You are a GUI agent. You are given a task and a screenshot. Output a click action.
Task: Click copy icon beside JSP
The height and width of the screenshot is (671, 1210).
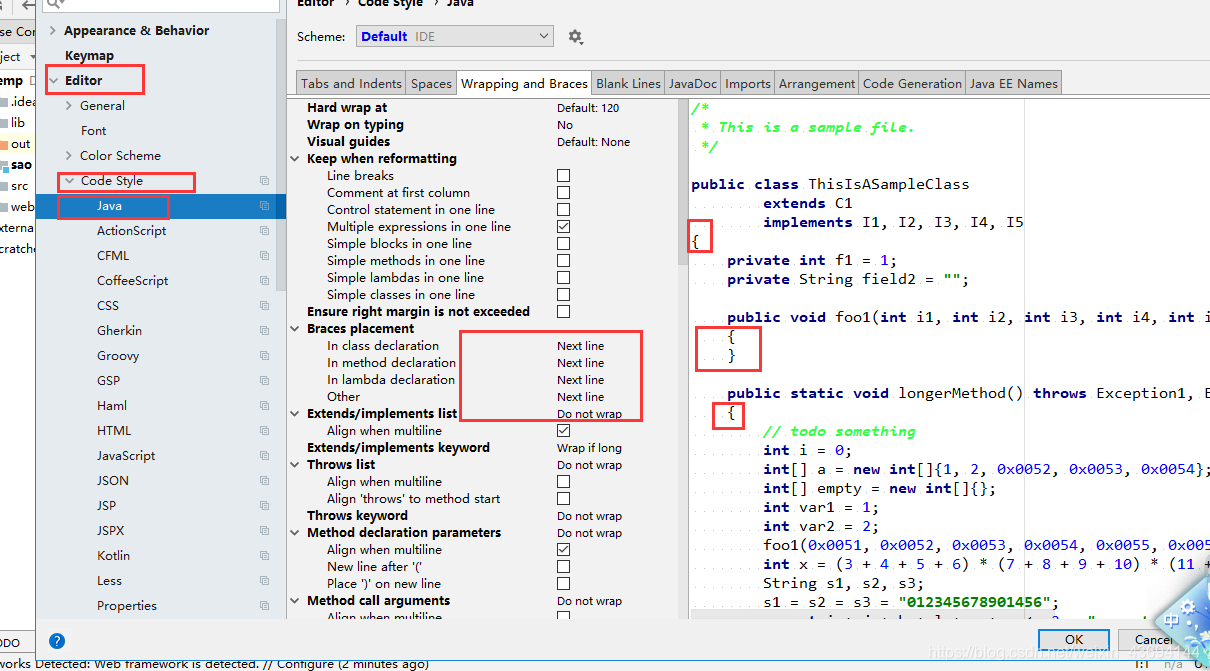point(264,506)
